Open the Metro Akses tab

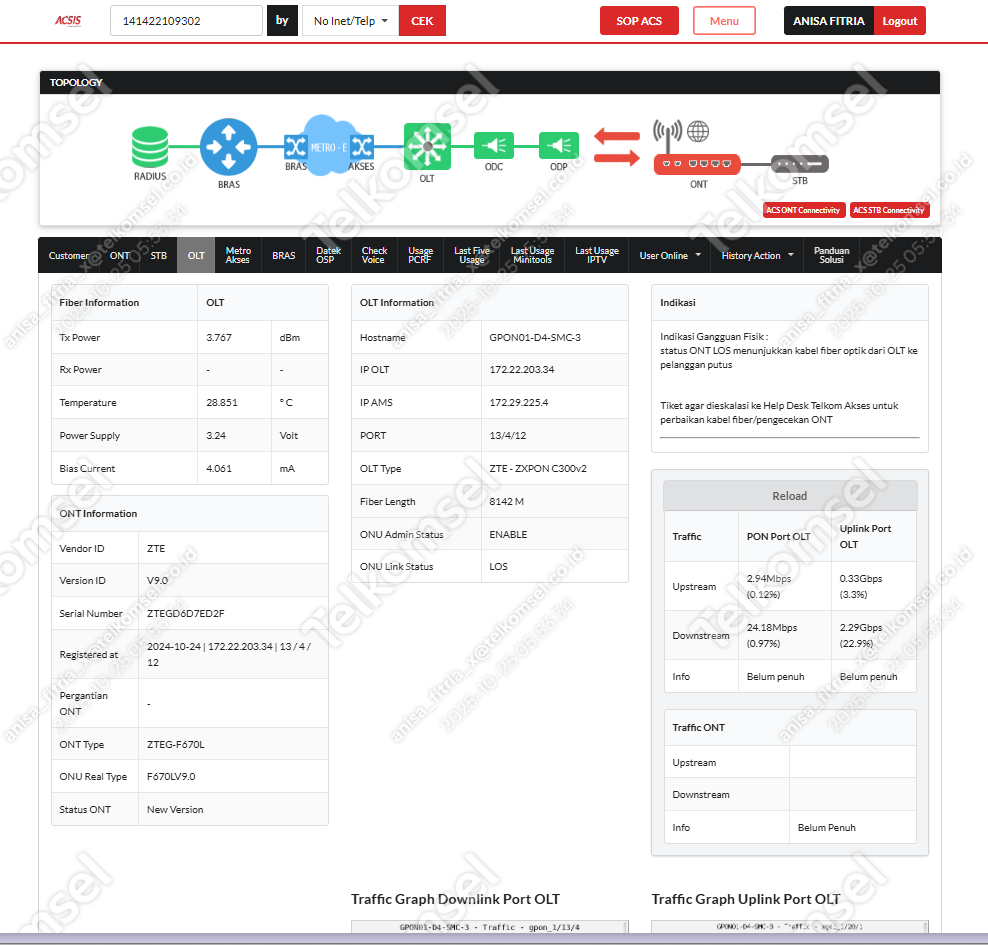pyautogui.click(x=238, y=255)
